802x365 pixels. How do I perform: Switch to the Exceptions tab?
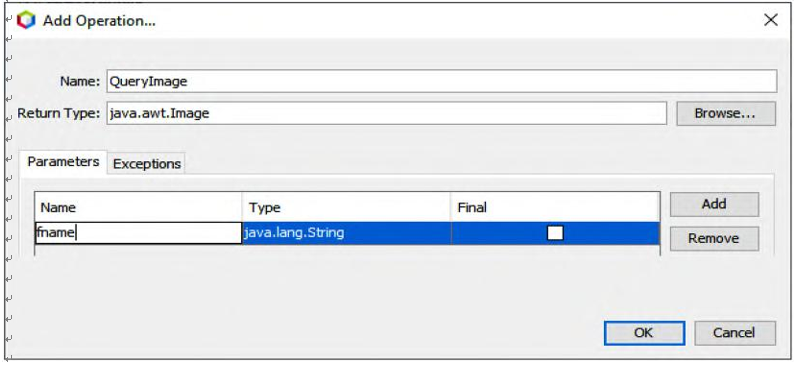[x=147, y=164]
